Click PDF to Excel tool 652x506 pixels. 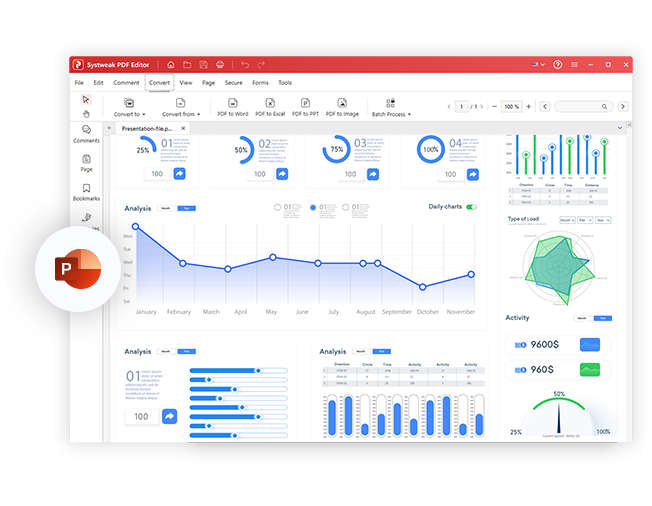(270, 107)
